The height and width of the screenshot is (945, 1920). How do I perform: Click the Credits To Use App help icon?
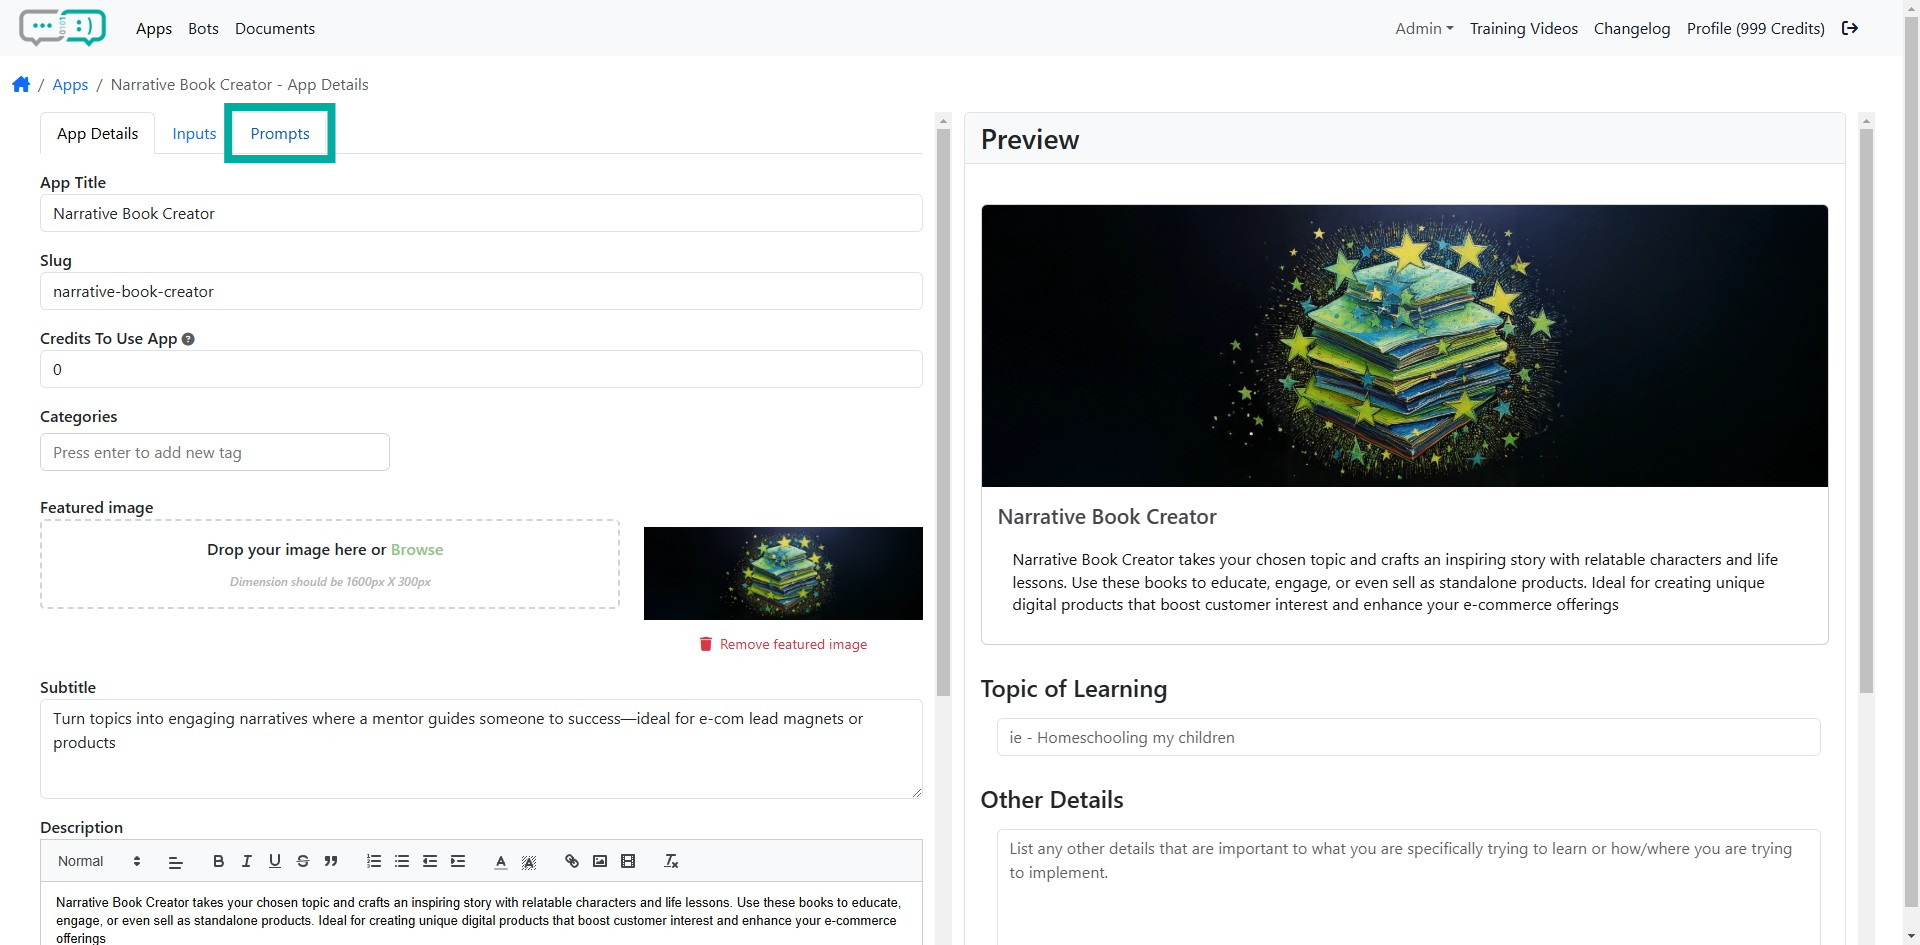tap(188, 339)
